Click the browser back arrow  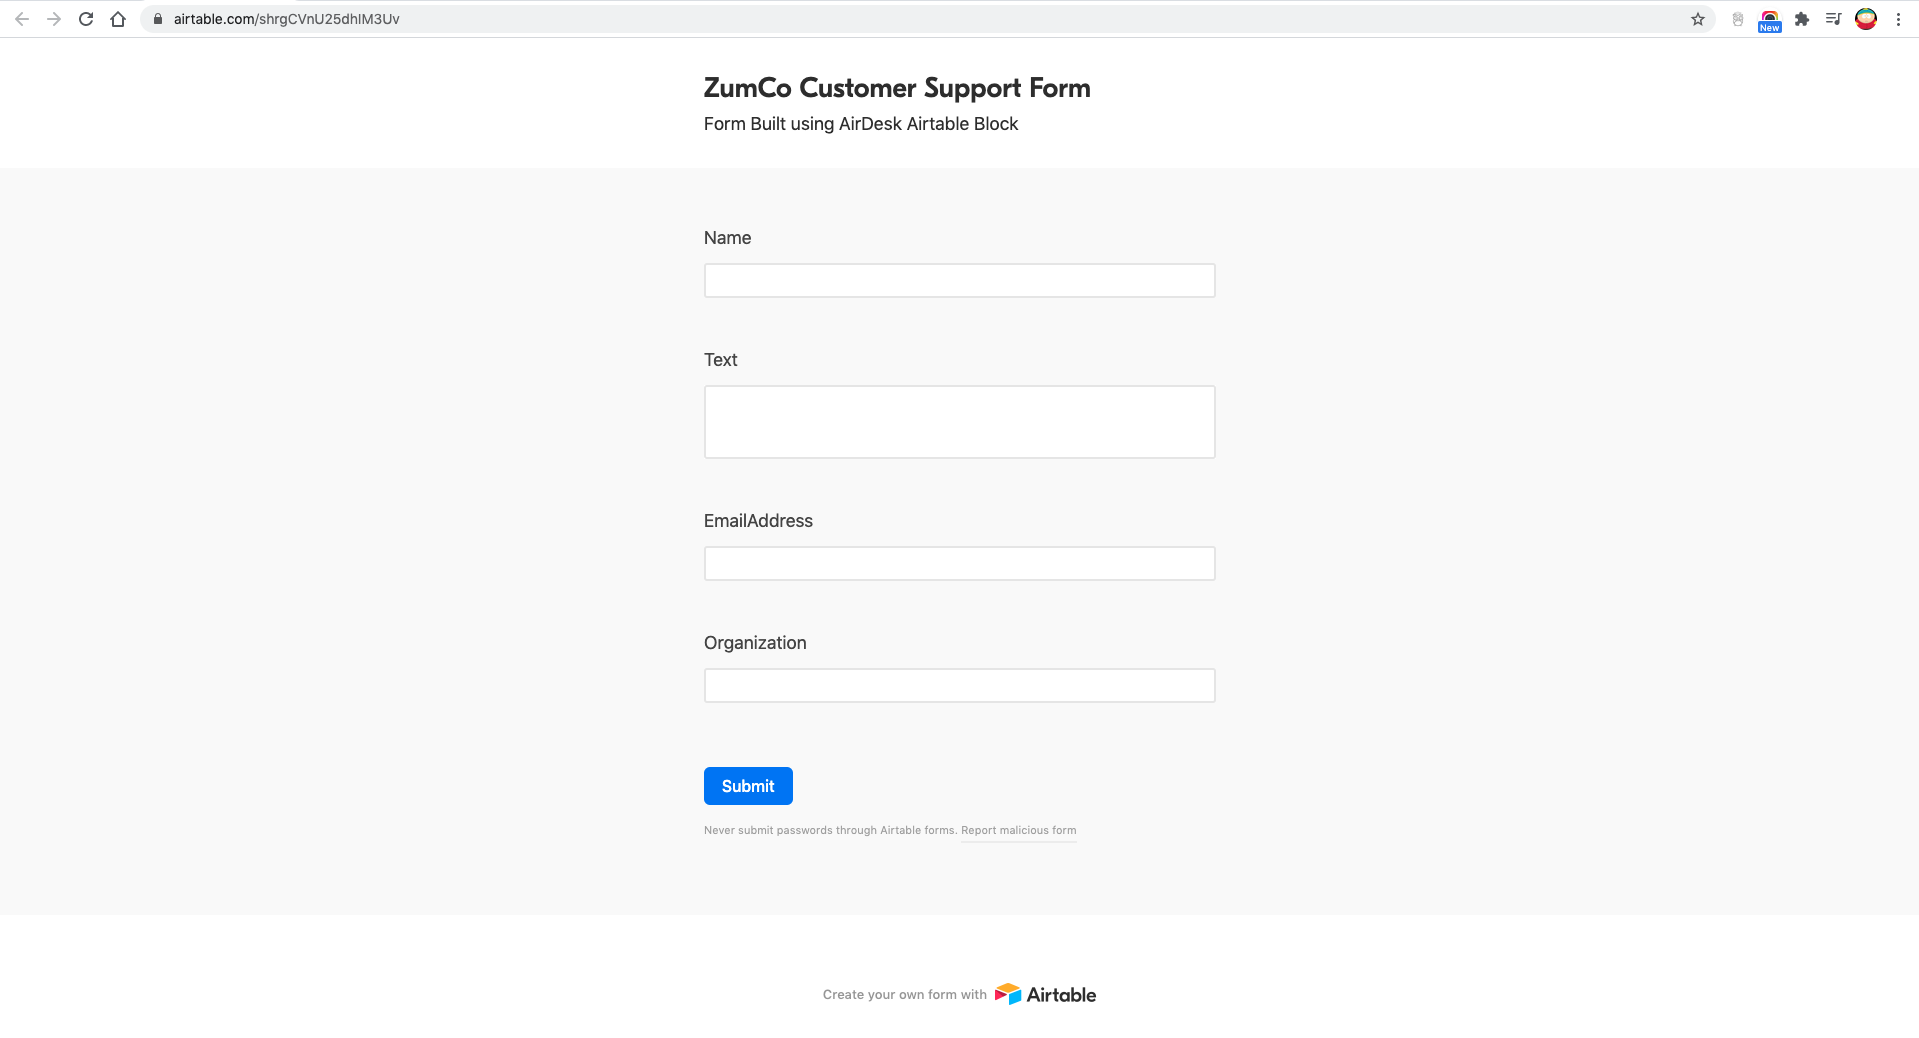click(22, 19)
